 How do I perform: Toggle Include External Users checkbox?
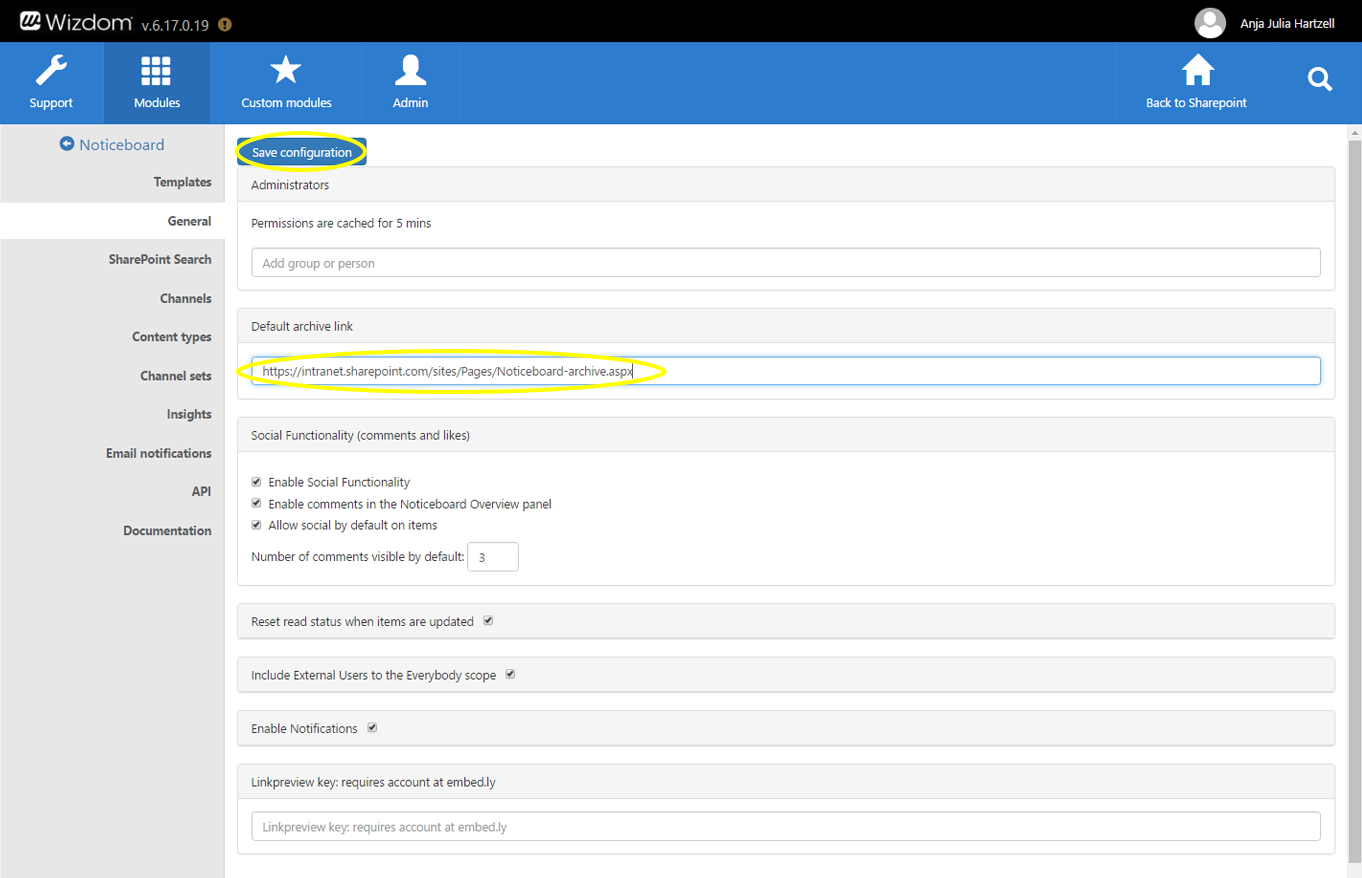pos(510,675)
